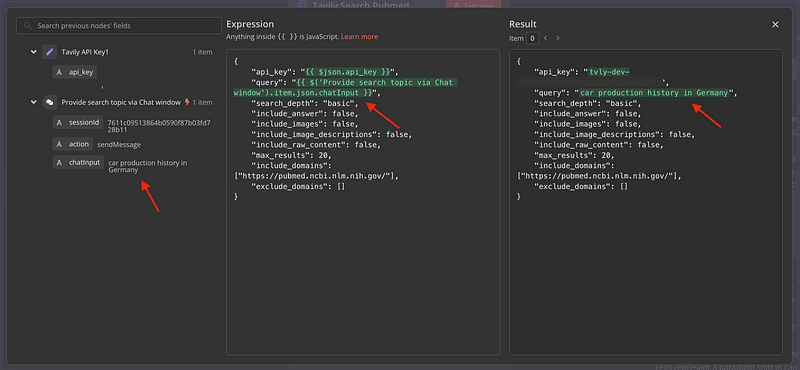The image size is (800, 370).
Task: Click the lightning trigger icon next to Chat window
Action: pos(187,102)
